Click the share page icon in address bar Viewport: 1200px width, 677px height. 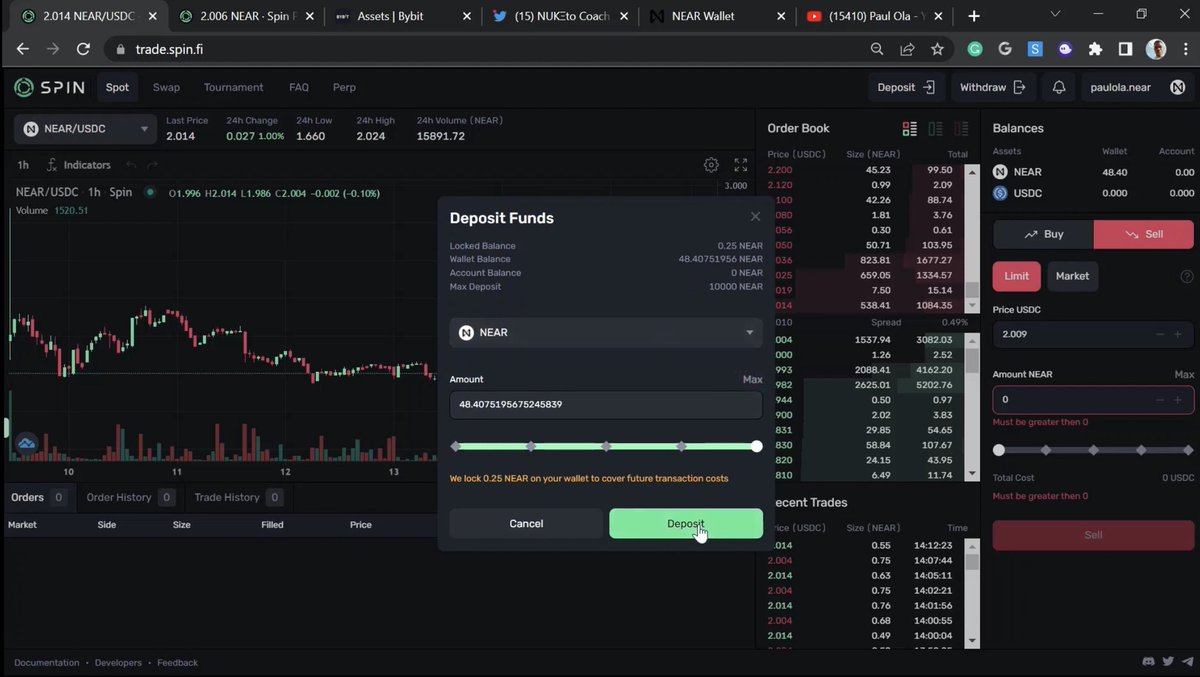(x=907, y=49)
